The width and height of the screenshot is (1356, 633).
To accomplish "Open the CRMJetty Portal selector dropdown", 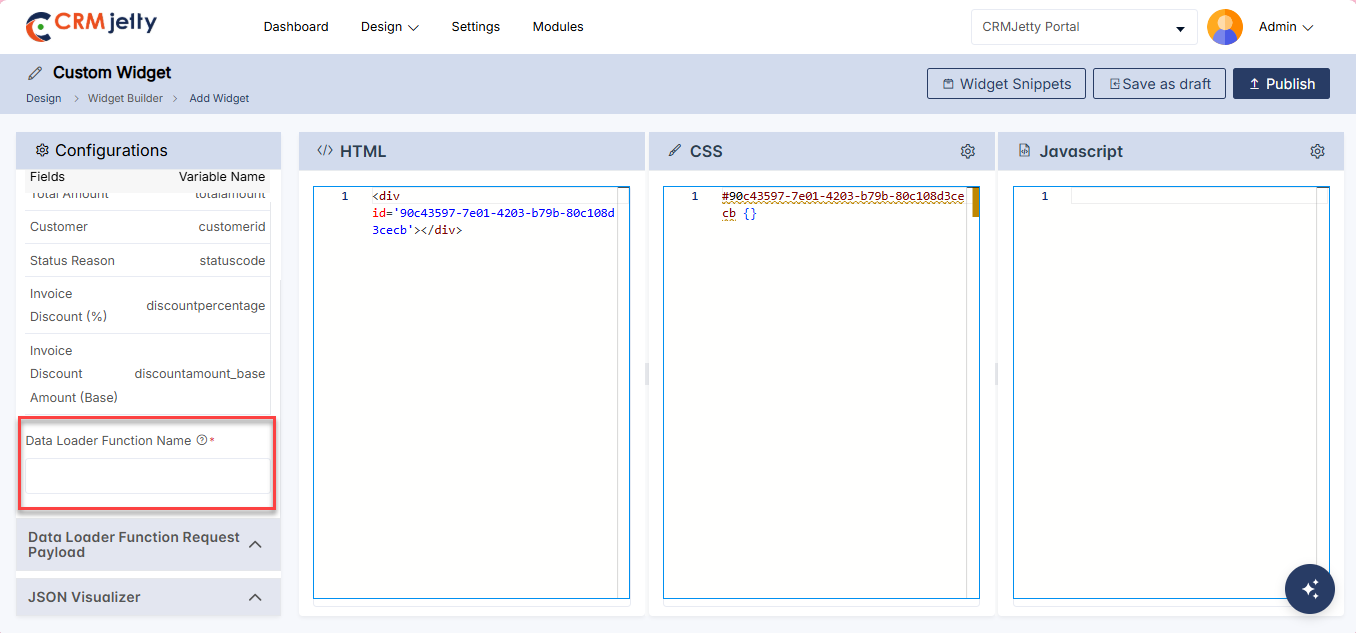I will [x=1083, y=27].
